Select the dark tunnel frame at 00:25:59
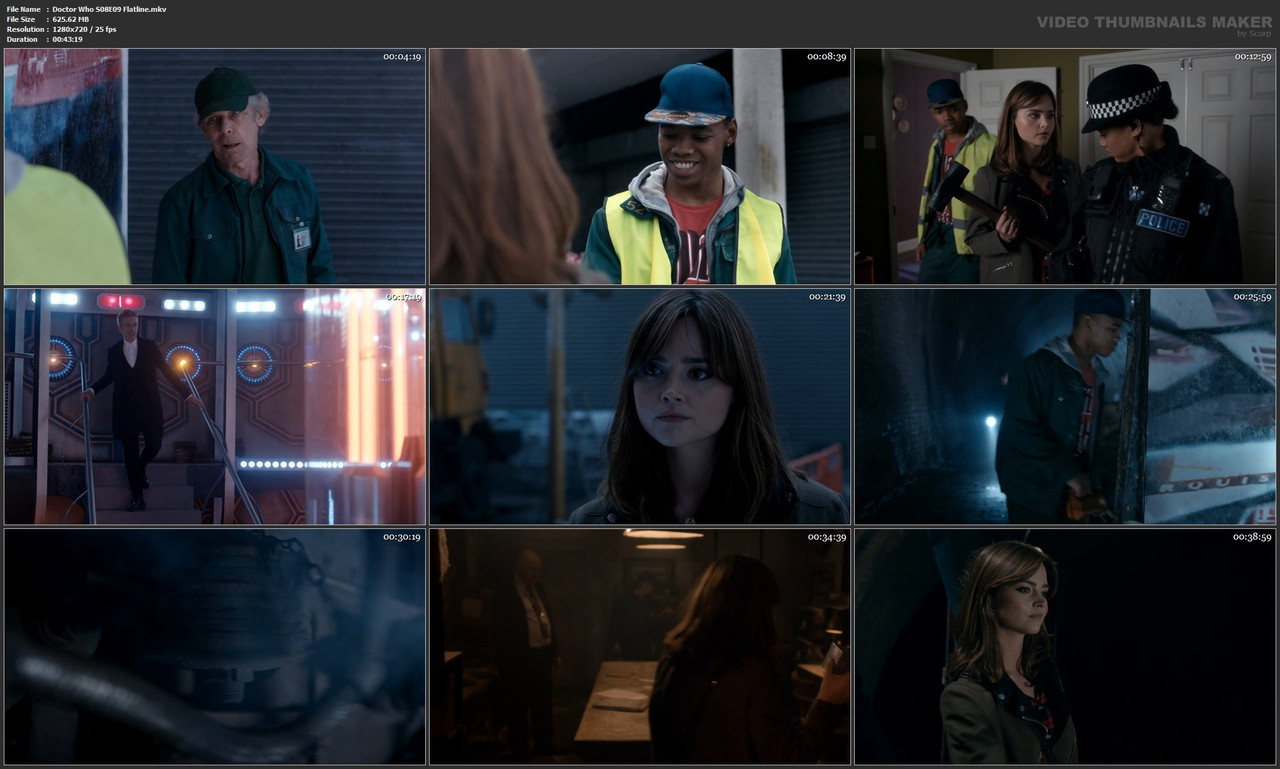Image resolution: width=1280 pixels, height=769 pixels. coord(1065,406)
